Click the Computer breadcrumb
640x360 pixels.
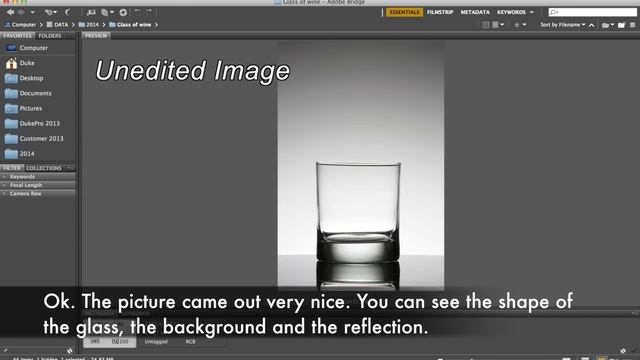click(20, 24)
